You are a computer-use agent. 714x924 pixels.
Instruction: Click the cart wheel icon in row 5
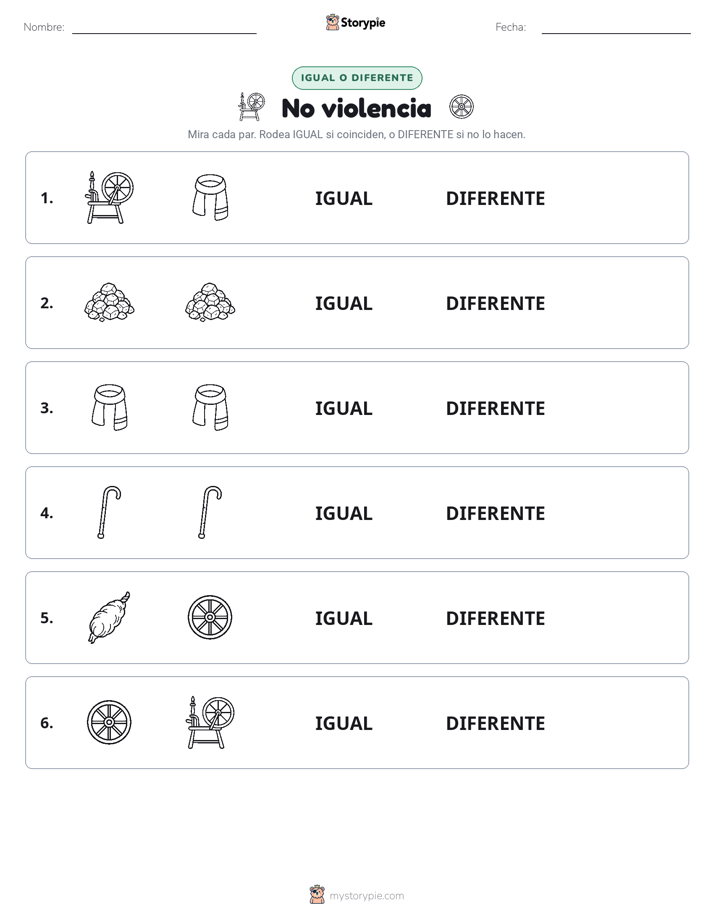pos(210,618)
